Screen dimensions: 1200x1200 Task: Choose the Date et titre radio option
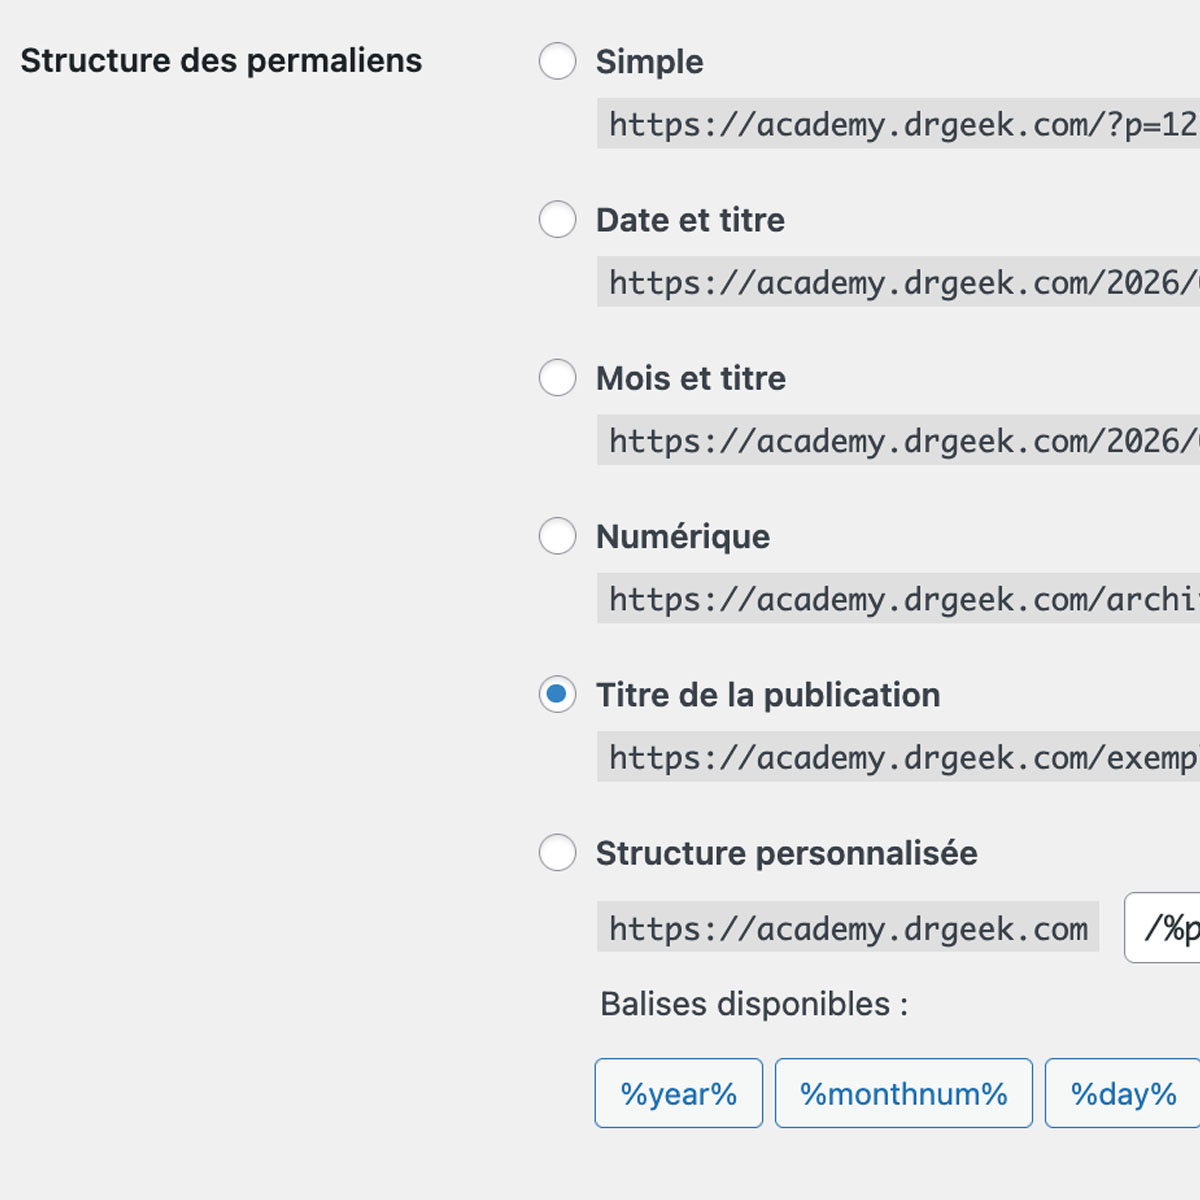coord(557,219)
